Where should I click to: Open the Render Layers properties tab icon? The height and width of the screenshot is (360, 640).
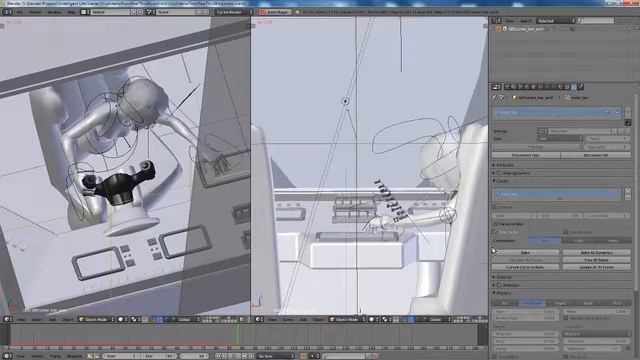tap(513, 87)
